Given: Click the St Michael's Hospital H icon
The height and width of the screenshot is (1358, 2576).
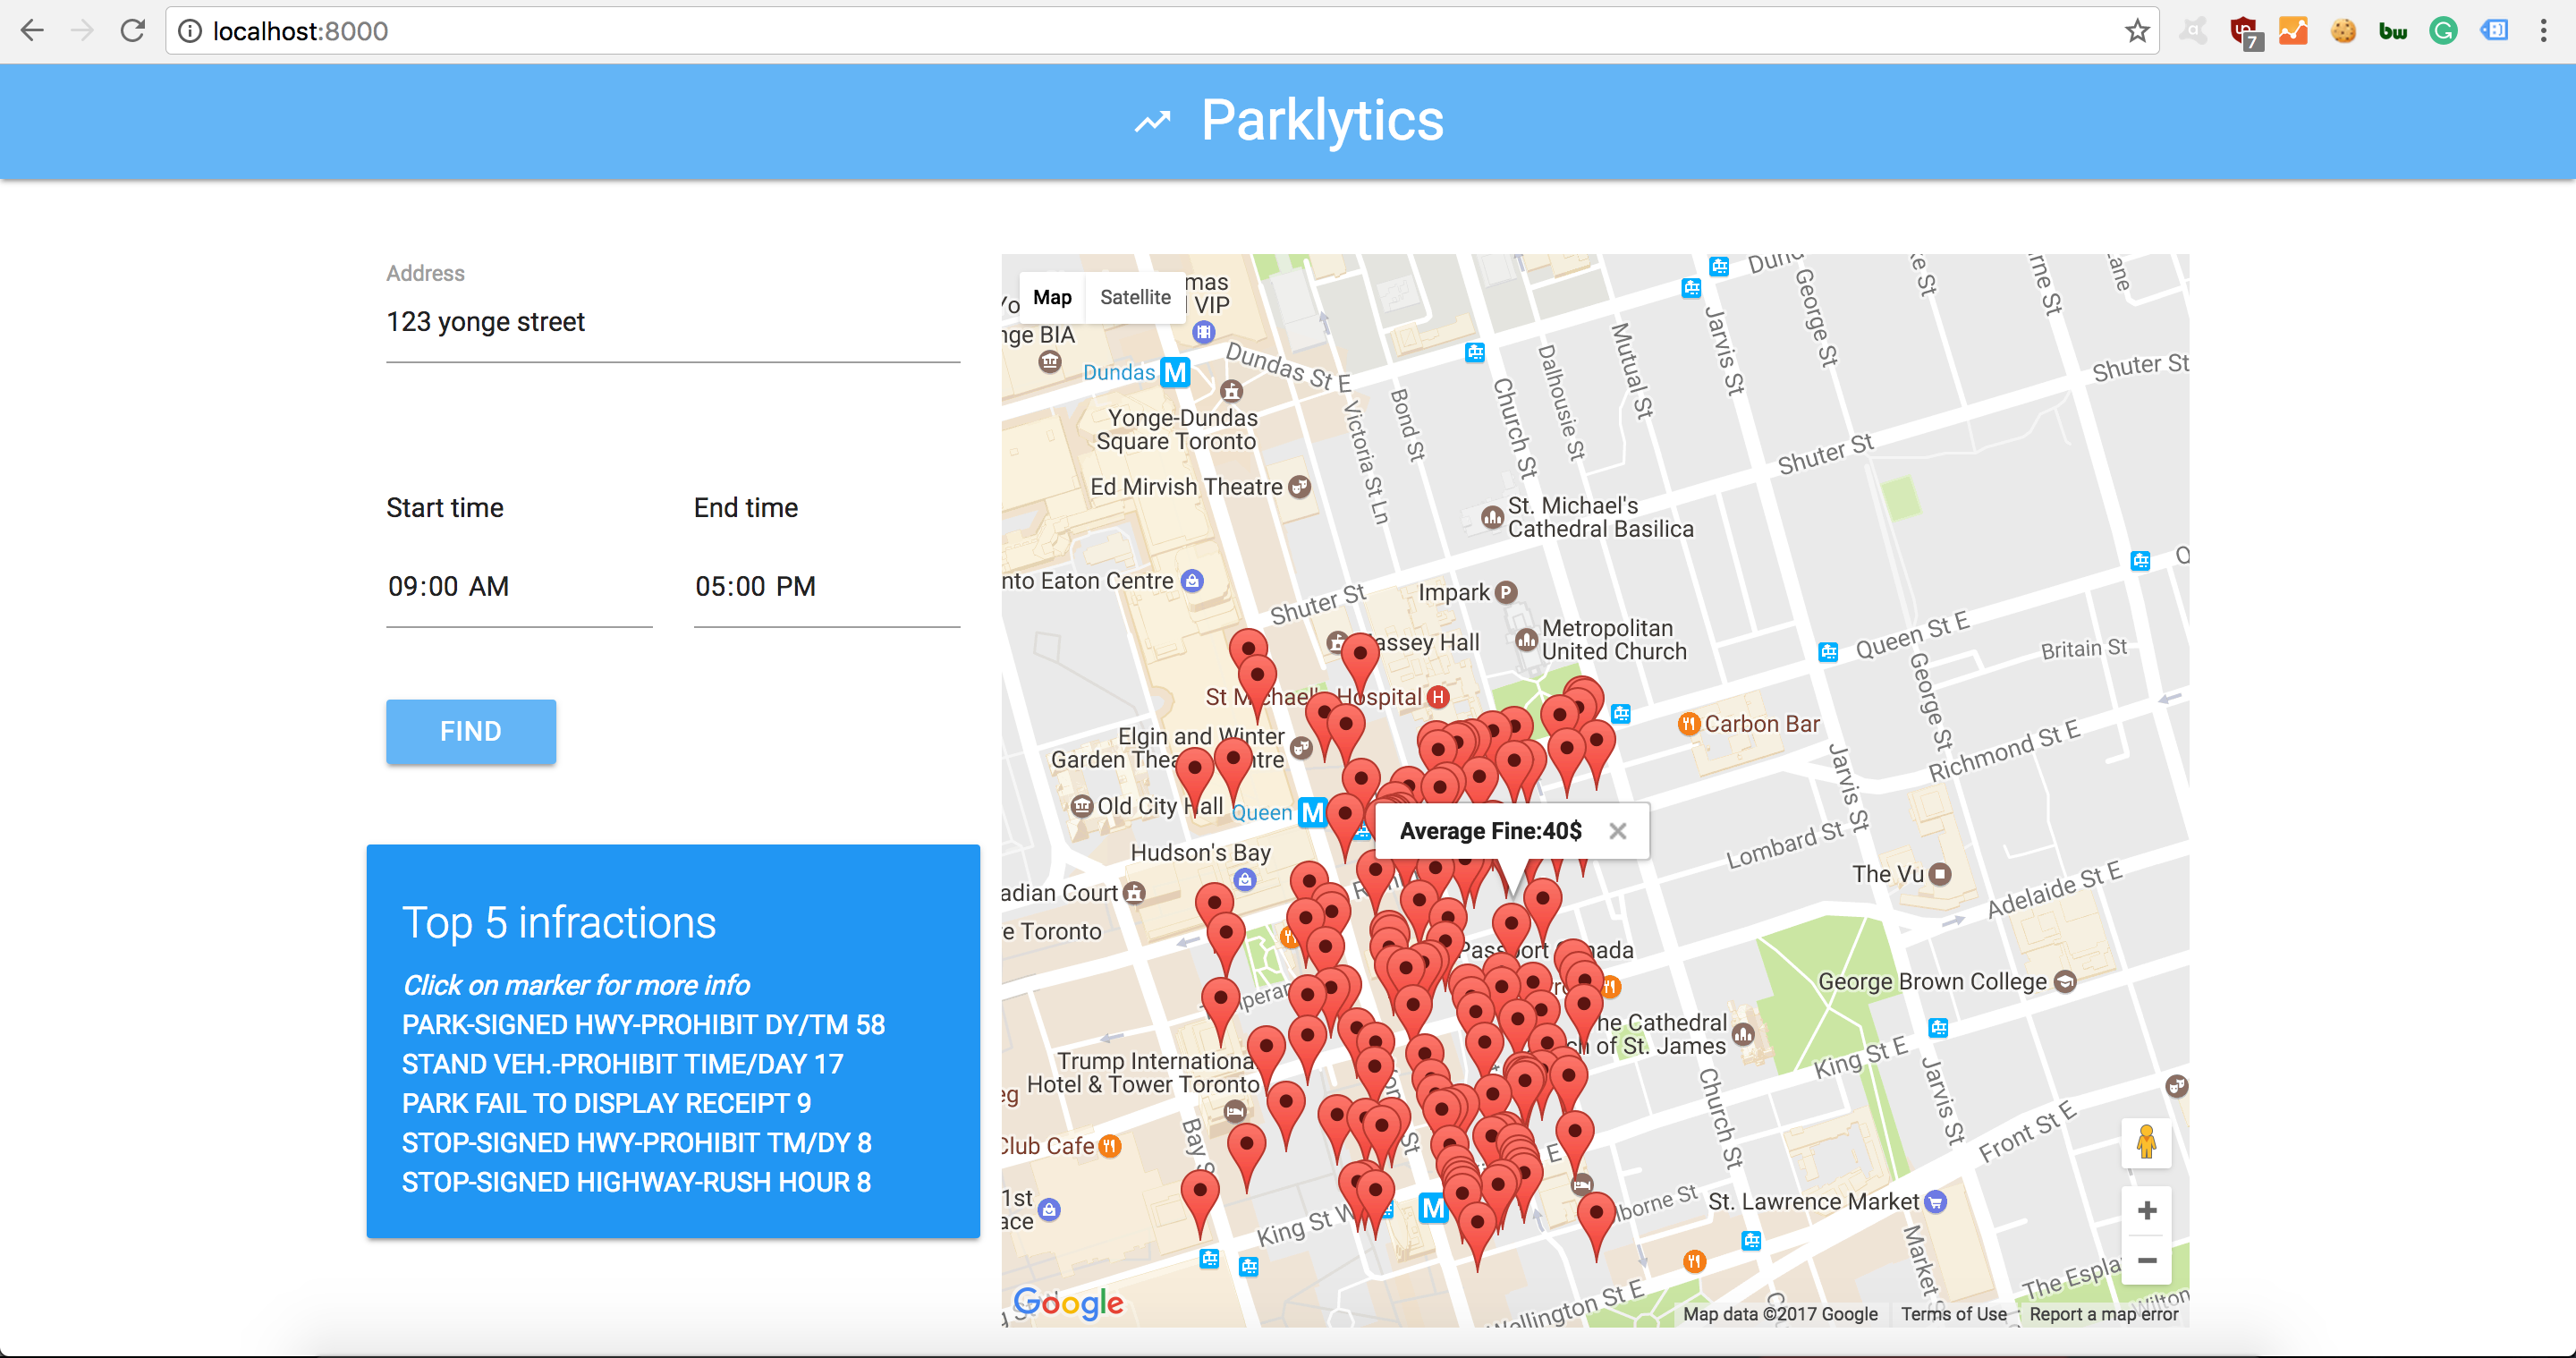Looking at the screenshot, I should (x=1438, y=697).
